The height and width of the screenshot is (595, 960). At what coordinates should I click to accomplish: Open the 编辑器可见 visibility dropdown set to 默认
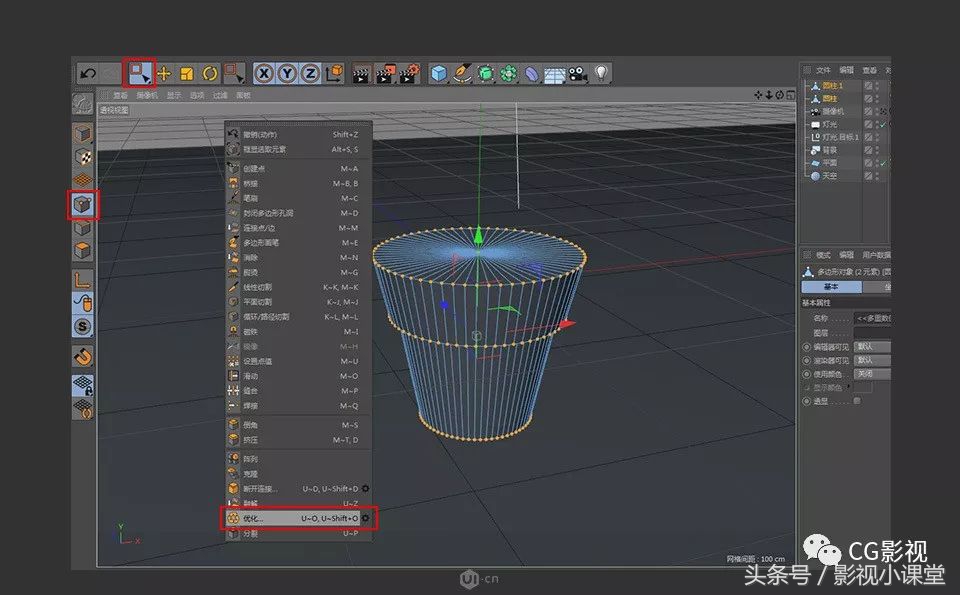[871, 347]
